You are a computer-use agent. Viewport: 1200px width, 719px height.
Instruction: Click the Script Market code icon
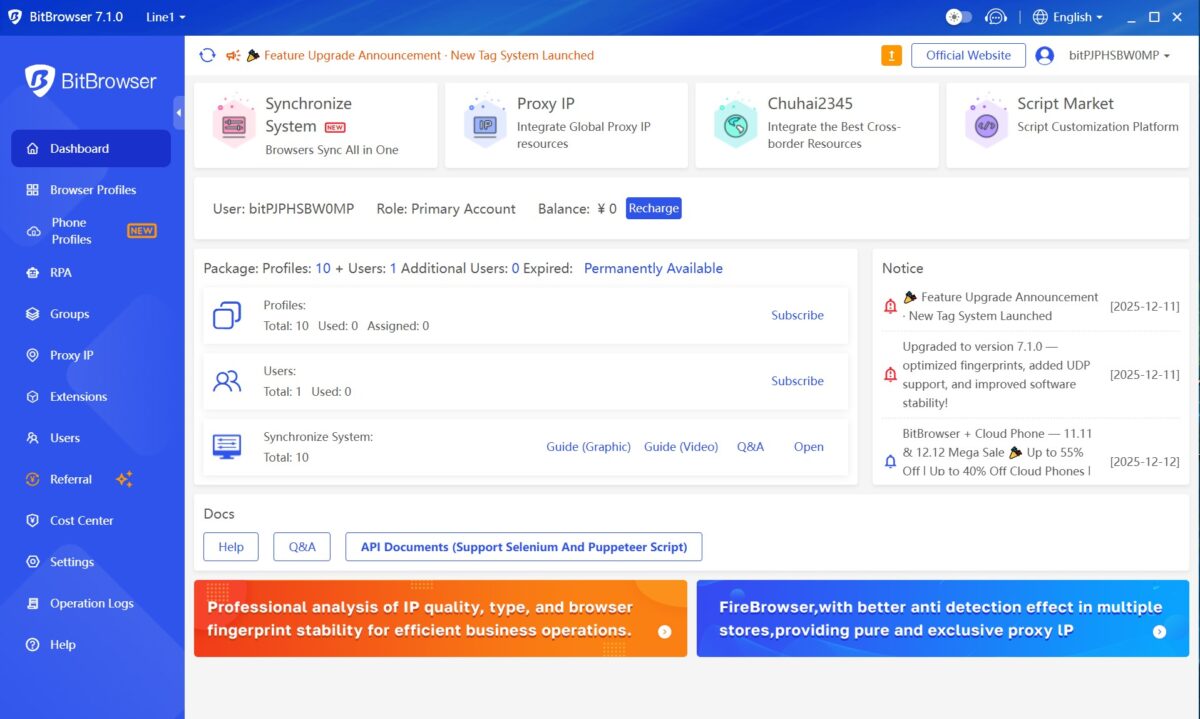pyautogui.click(x=986, y=125)
